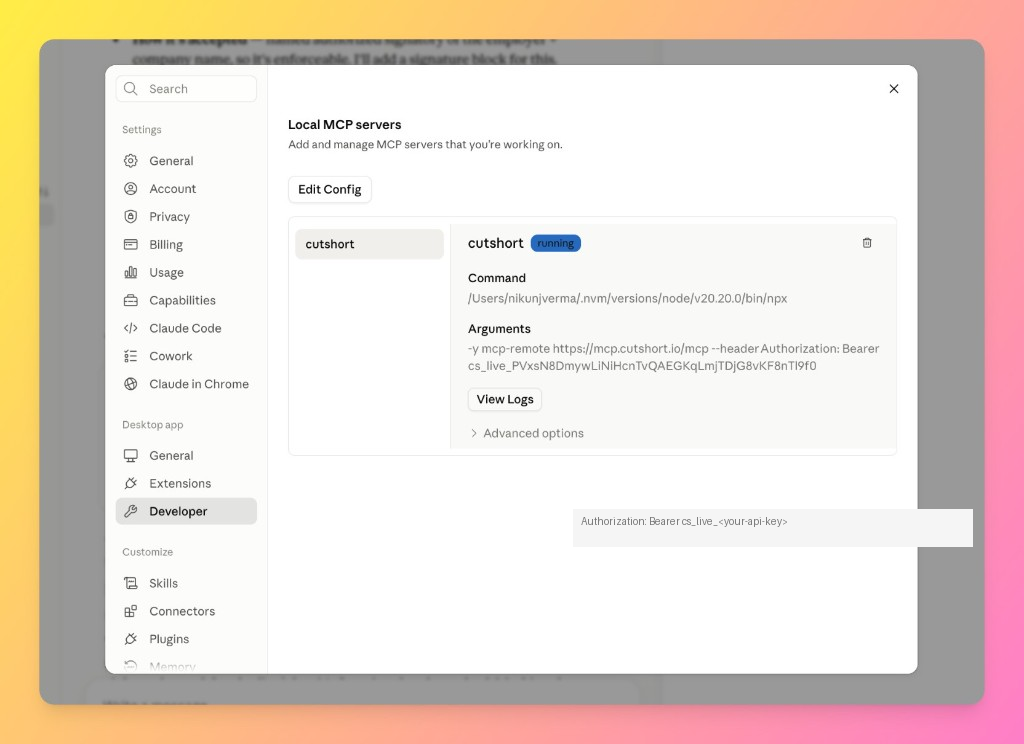Click the npx command path text

628,299
